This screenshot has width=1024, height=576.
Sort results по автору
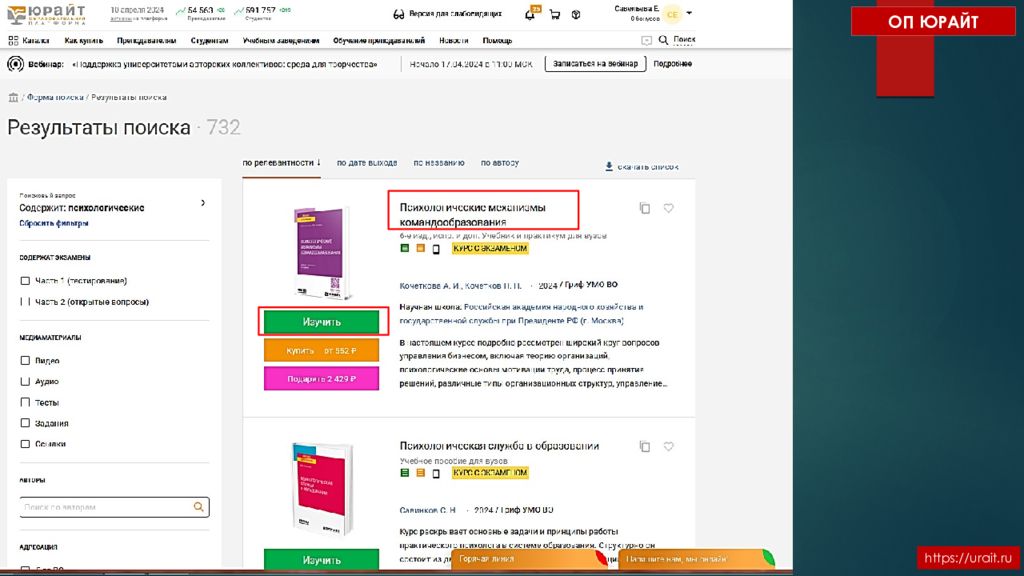point(500,163)
